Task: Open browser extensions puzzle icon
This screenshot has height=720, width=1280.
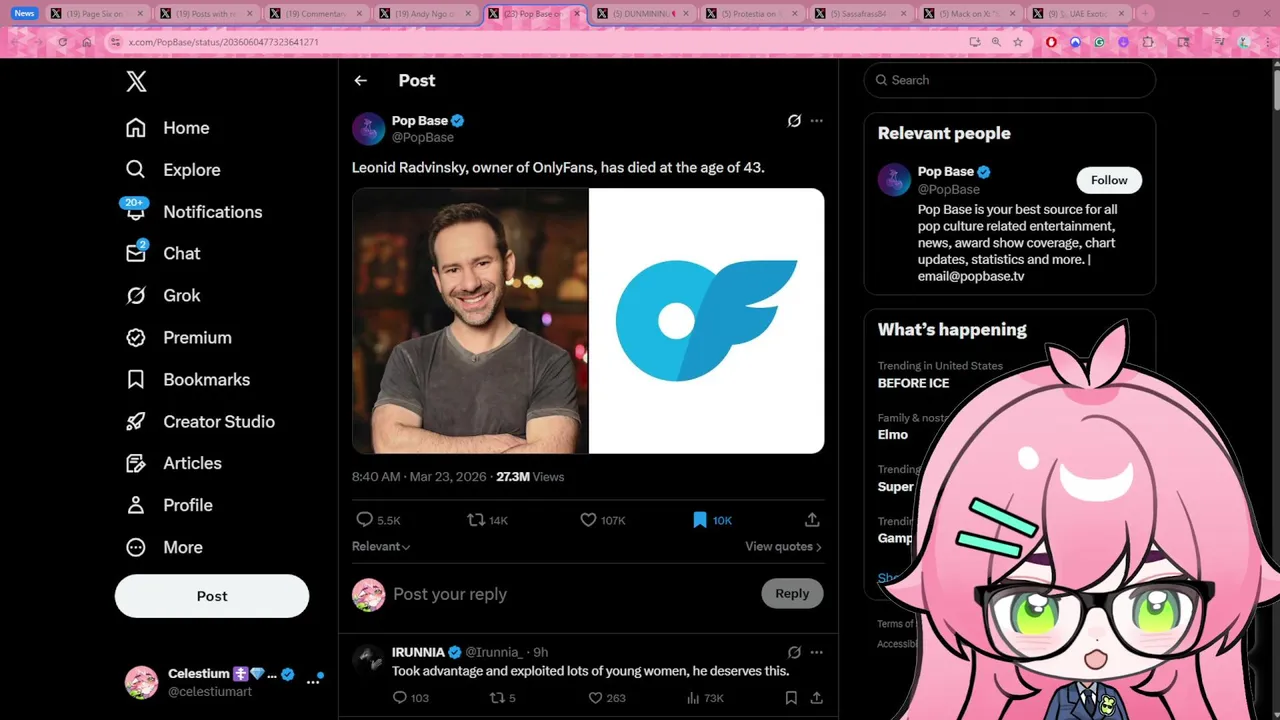Action: [x=1148, y=42]
